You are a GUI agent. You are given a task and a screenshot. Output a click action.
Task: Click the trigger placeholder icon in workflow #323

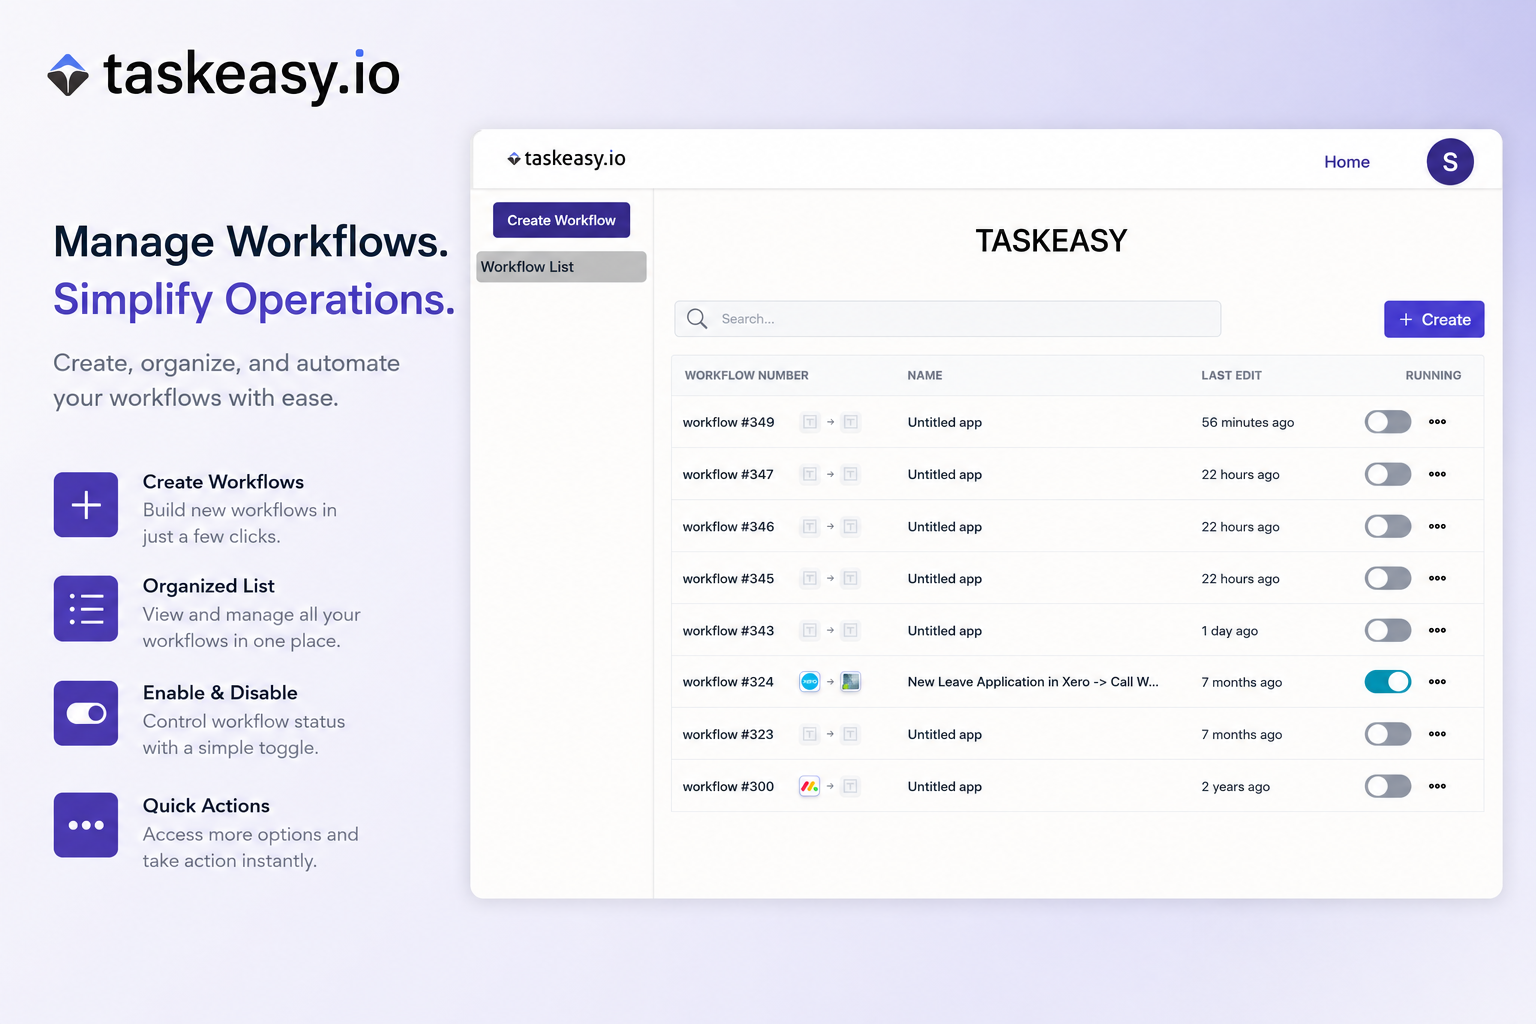point(810,734)
